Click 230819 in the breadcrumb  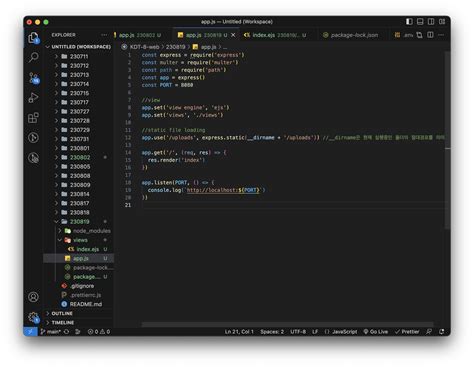pos(175,47)
